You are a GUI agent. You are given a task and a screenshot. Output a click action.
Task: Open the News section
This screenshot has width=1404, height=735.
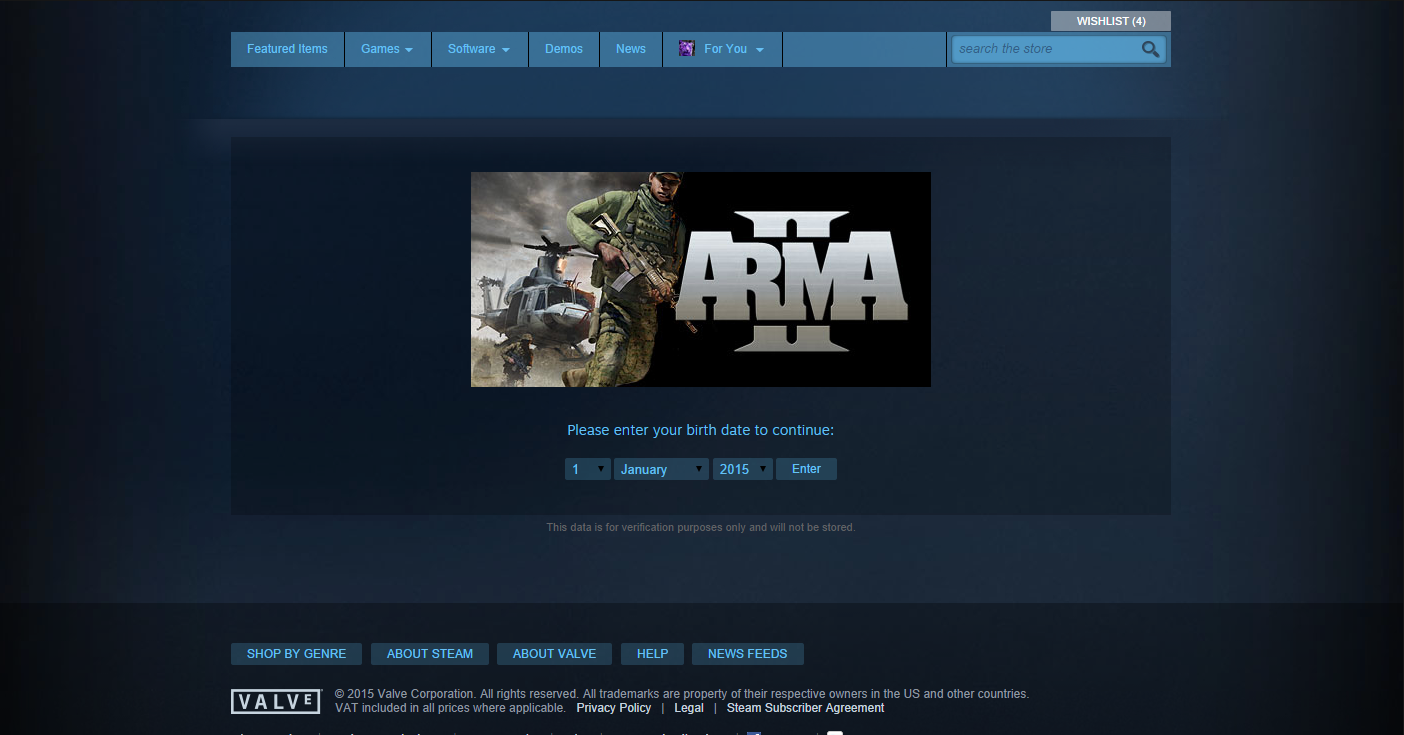pos(631,49)
